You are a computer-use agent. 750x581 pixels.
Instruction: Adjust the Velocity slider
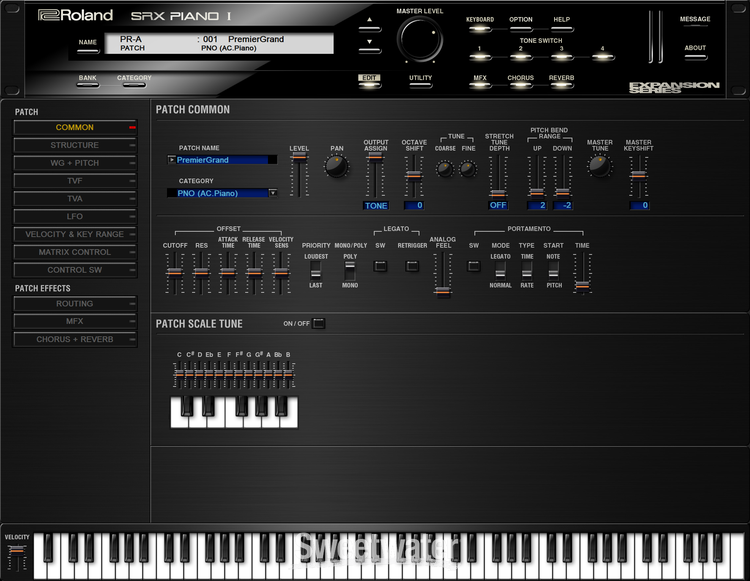pos(17,551)
